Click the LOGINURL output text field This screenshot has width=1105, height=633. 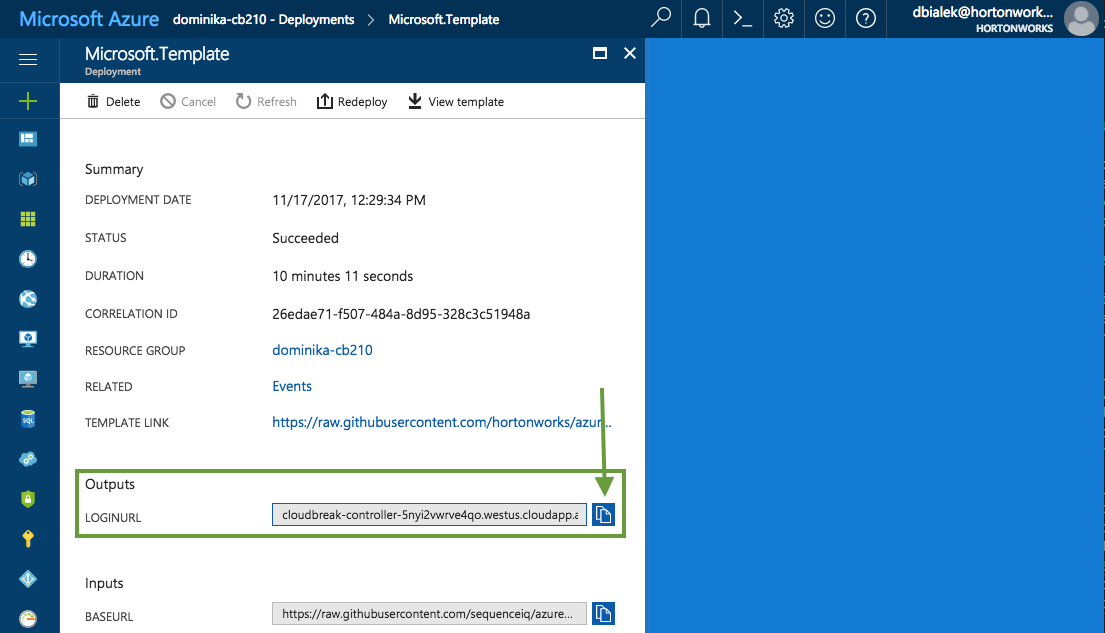[x=429, y=515]
